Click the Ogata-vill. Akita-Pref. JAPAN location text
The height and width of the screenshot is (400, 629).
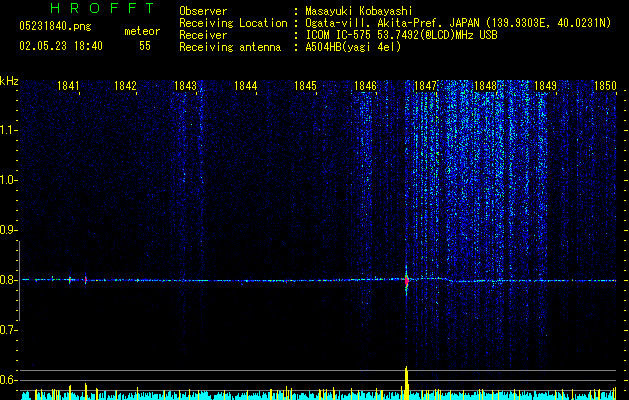point(458,24)
